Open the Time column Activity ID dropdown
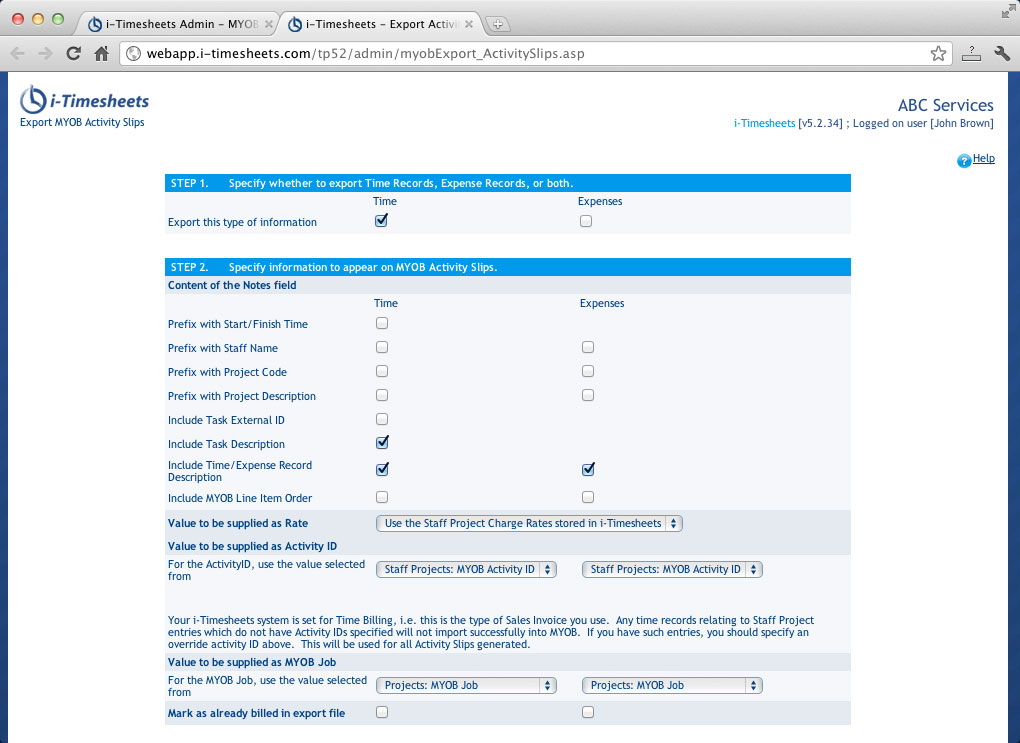Screen dimensions: 1020x743 tap(466, 569)
